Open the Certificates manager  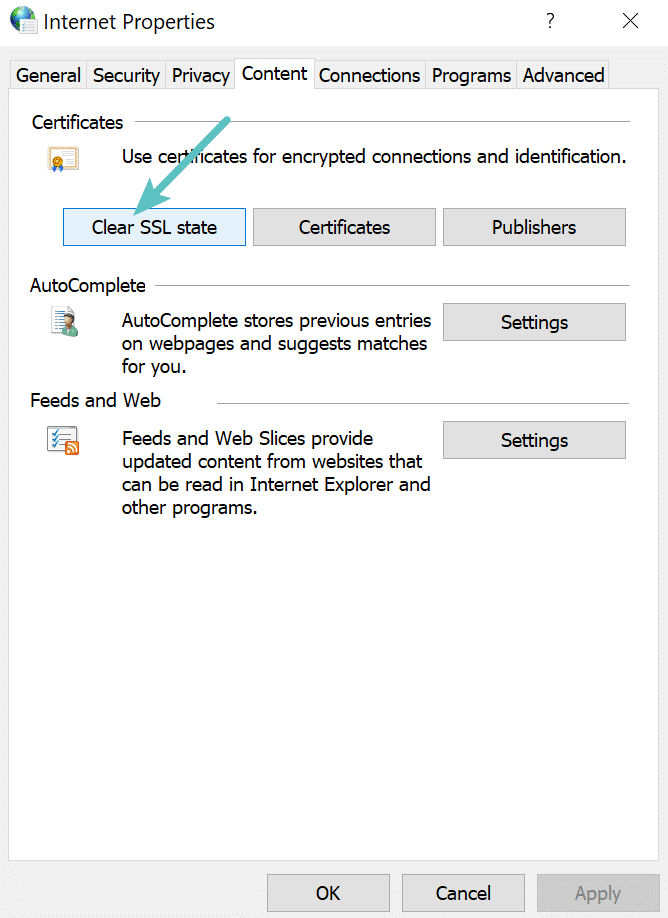[x=344, y=227]
